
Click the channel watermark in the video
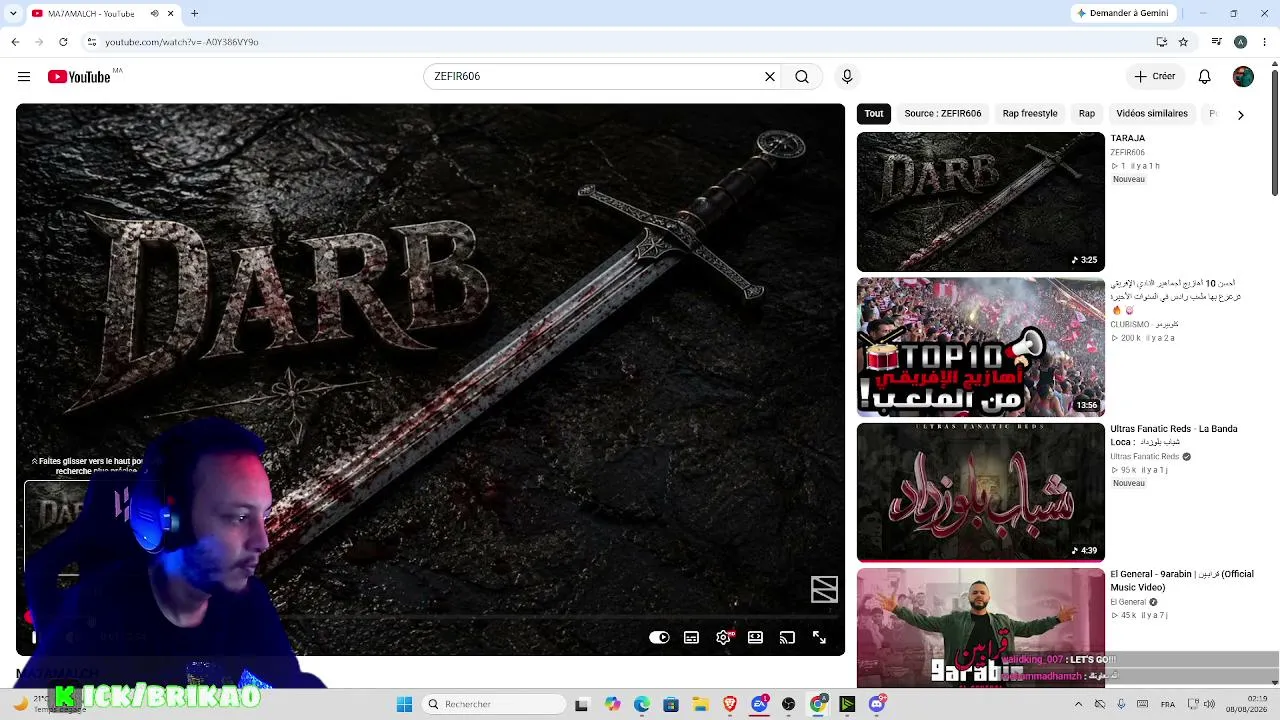[x=824, y=590]
